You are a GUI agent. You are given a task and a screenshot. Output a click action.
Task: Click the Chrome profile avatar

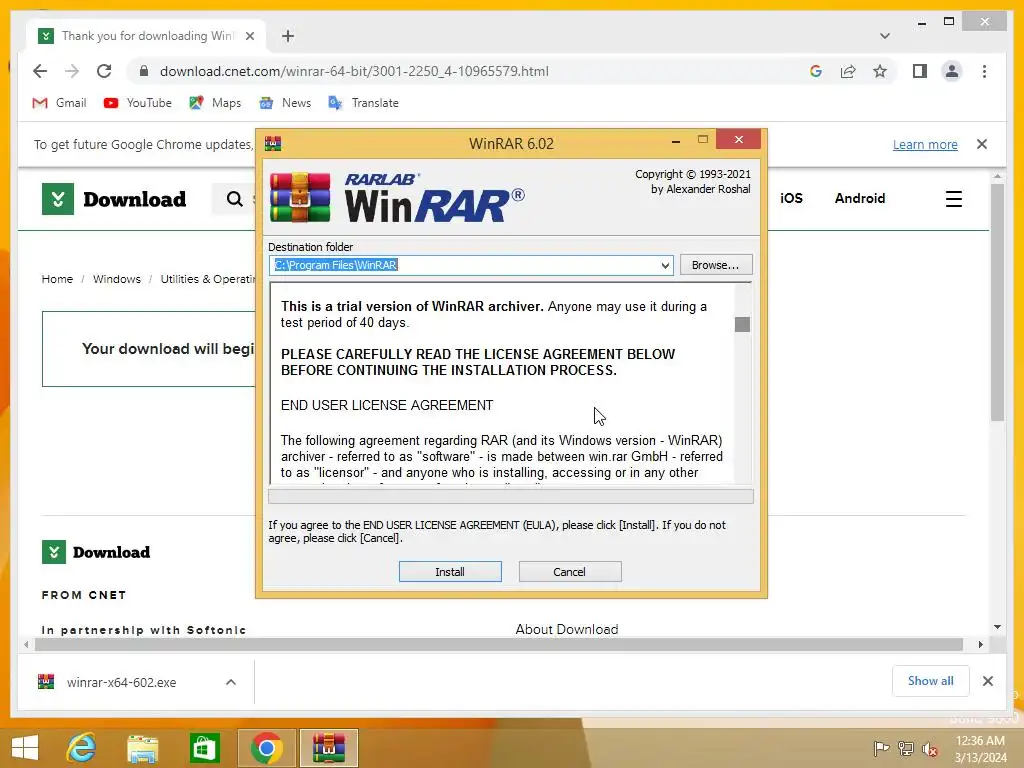[952, 71]
